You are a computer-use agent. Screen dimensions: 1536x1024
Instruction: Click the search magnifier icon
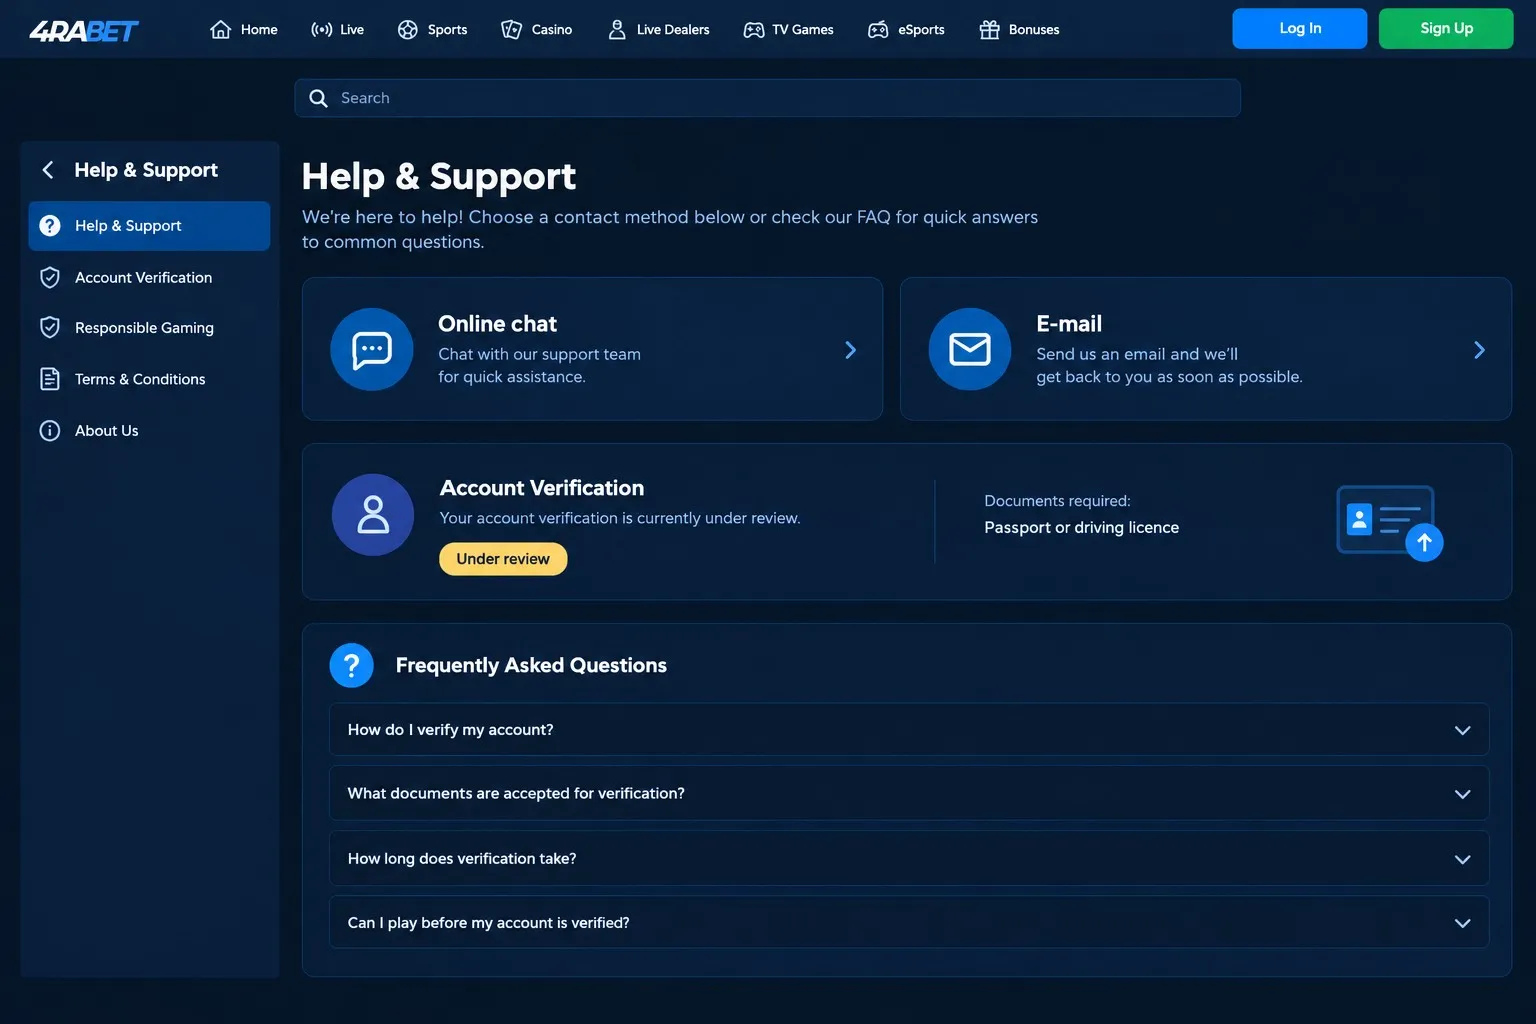(319, 98)
